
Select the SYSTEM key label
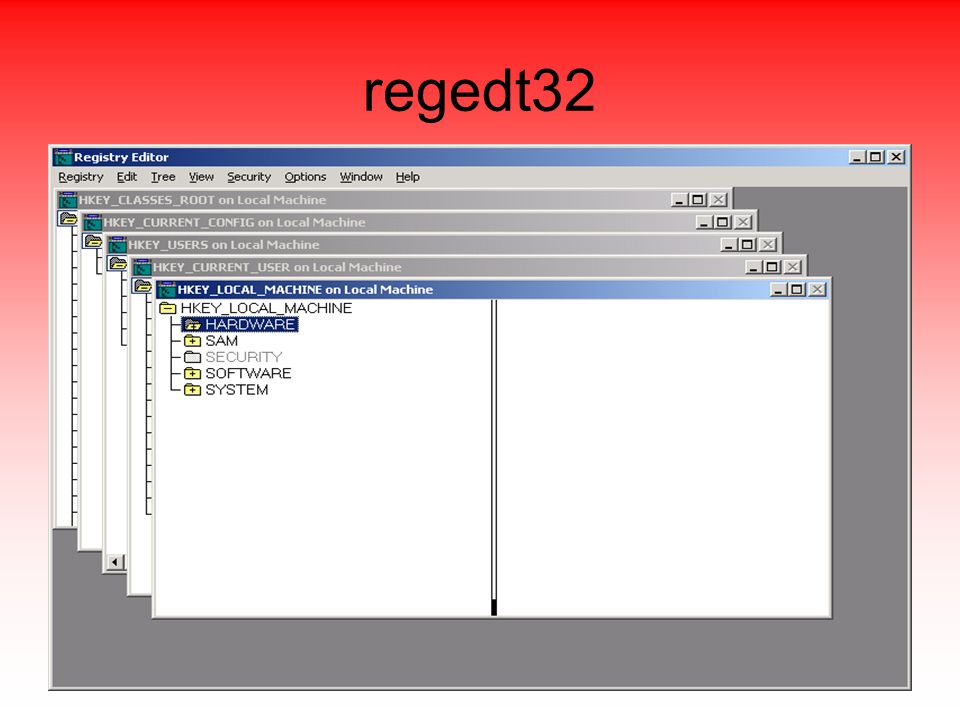coord(236,390)
